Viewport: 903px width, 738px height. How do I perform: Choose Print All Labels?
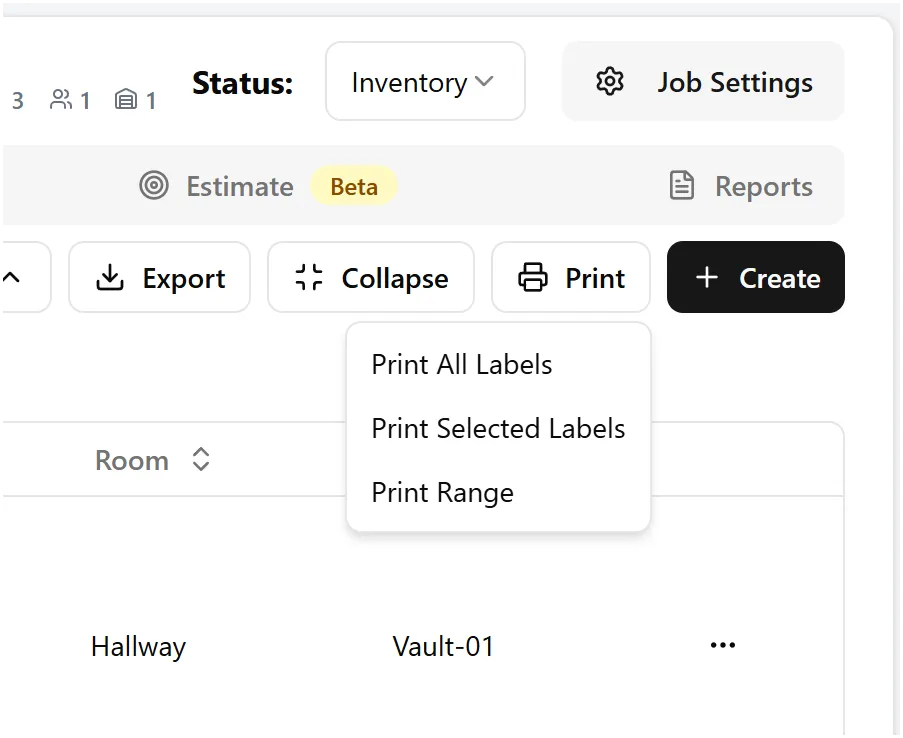pyautogui.click(x=499, y=364)
